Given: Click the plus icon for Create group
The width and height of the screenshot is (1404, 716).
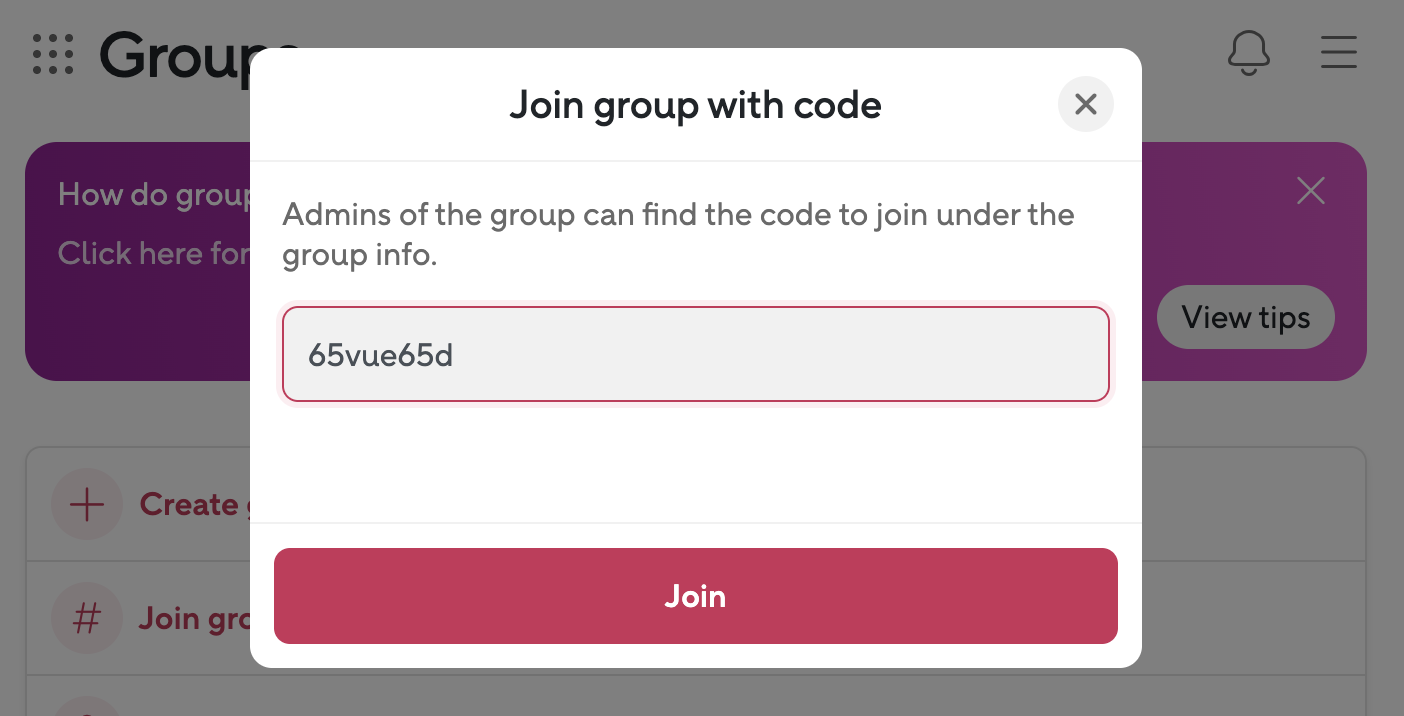Looking at the screenshot, I should (x=87, y=505).
